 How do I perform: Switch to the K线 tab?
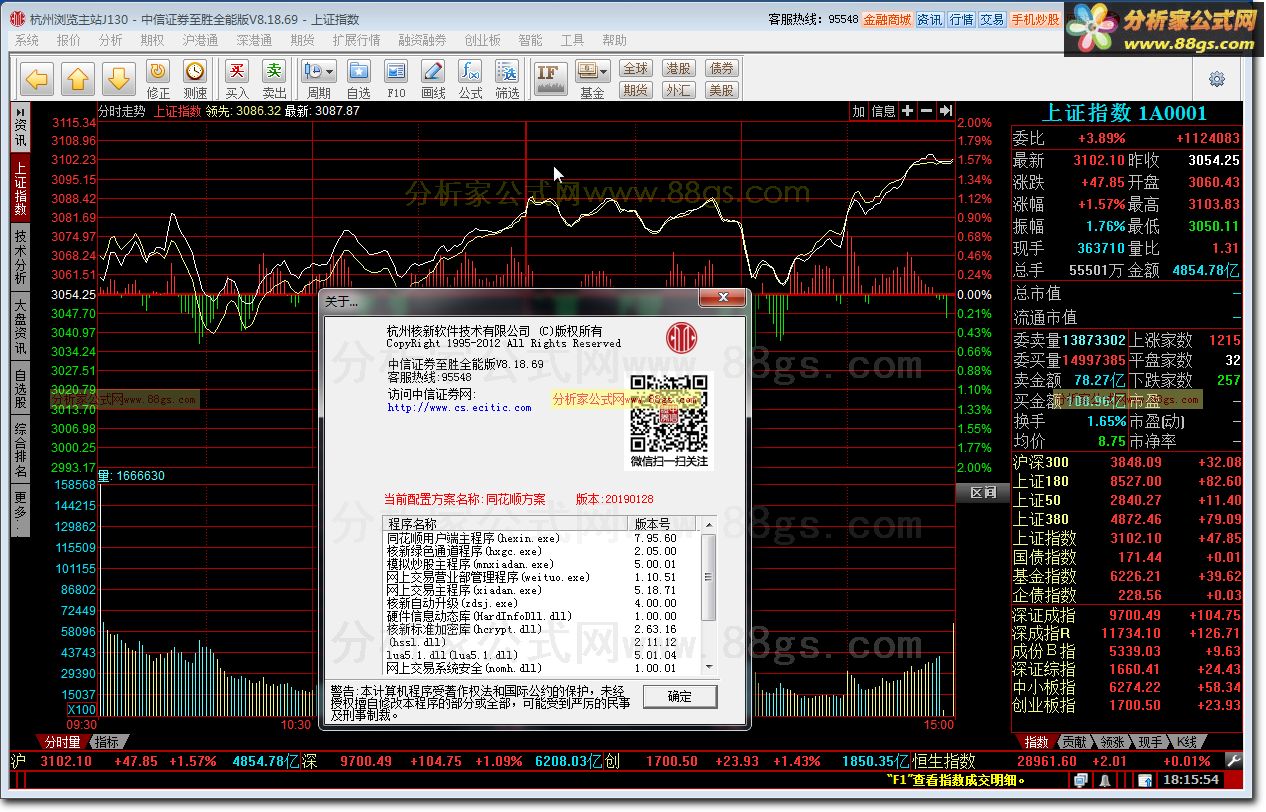point(1187,742)
